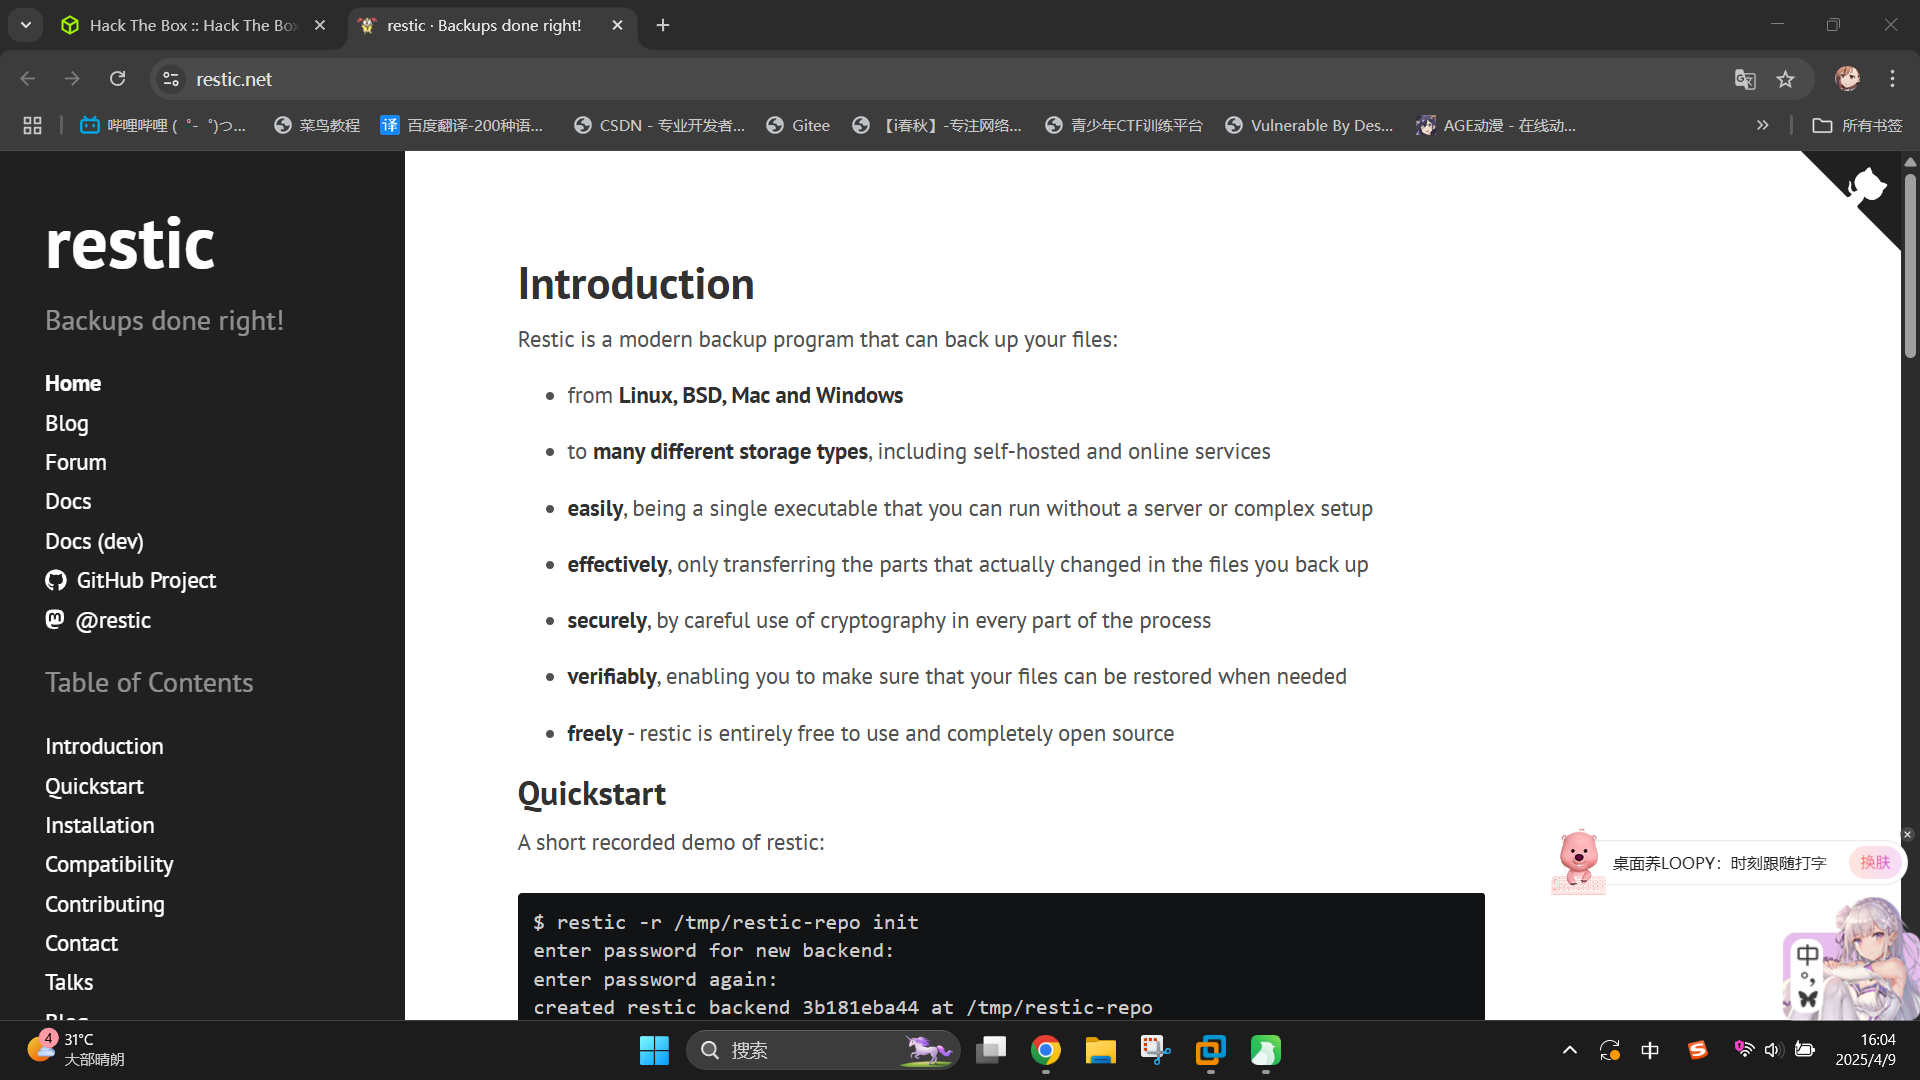This screenshot has height=1080, width=1920.
Task: Open volume control in tray
Action: 1773,1050
